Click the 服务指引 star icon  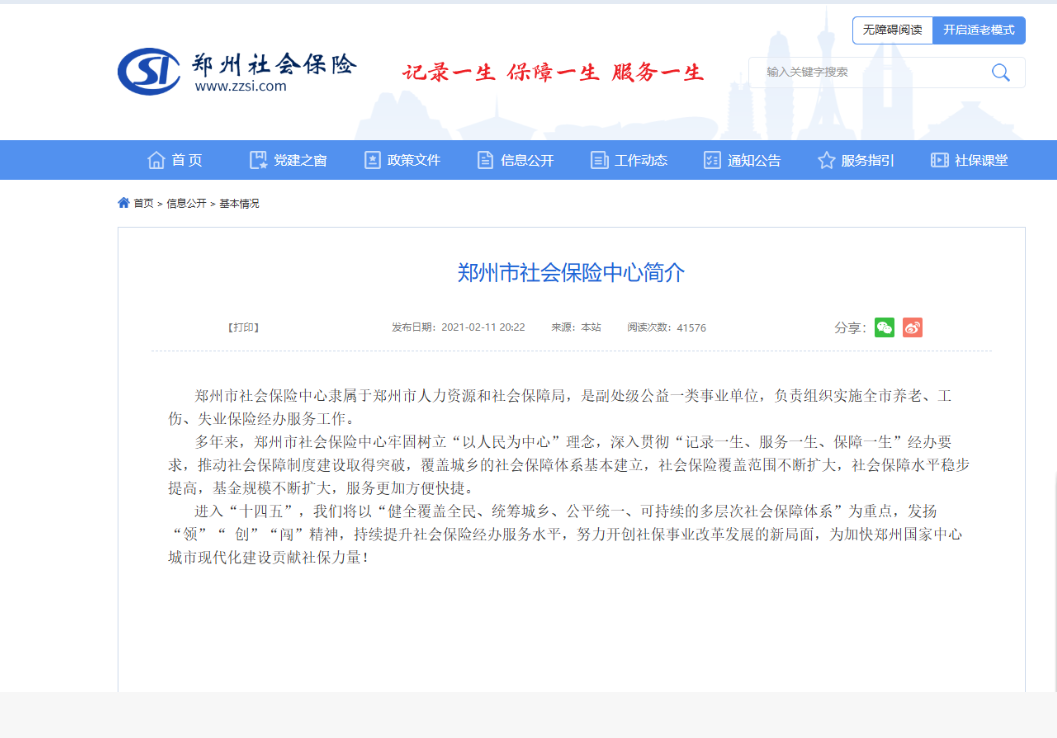pyautogui.click(x=826, y=160)
